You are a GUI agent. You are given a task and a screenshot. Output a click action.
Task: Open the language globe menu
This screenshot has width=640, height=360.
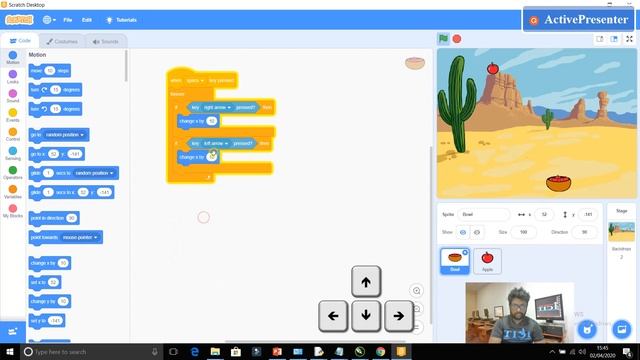tap(49, 20)
